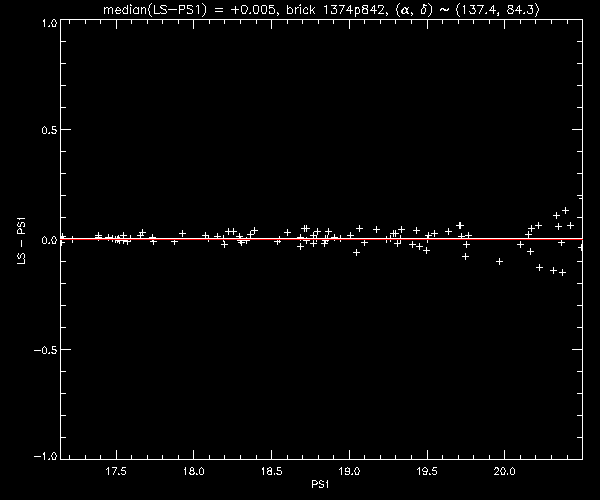600x500 pixels.
Task: Click the lone data point near PS1 20.0
Action: click(x=499, y=262)
